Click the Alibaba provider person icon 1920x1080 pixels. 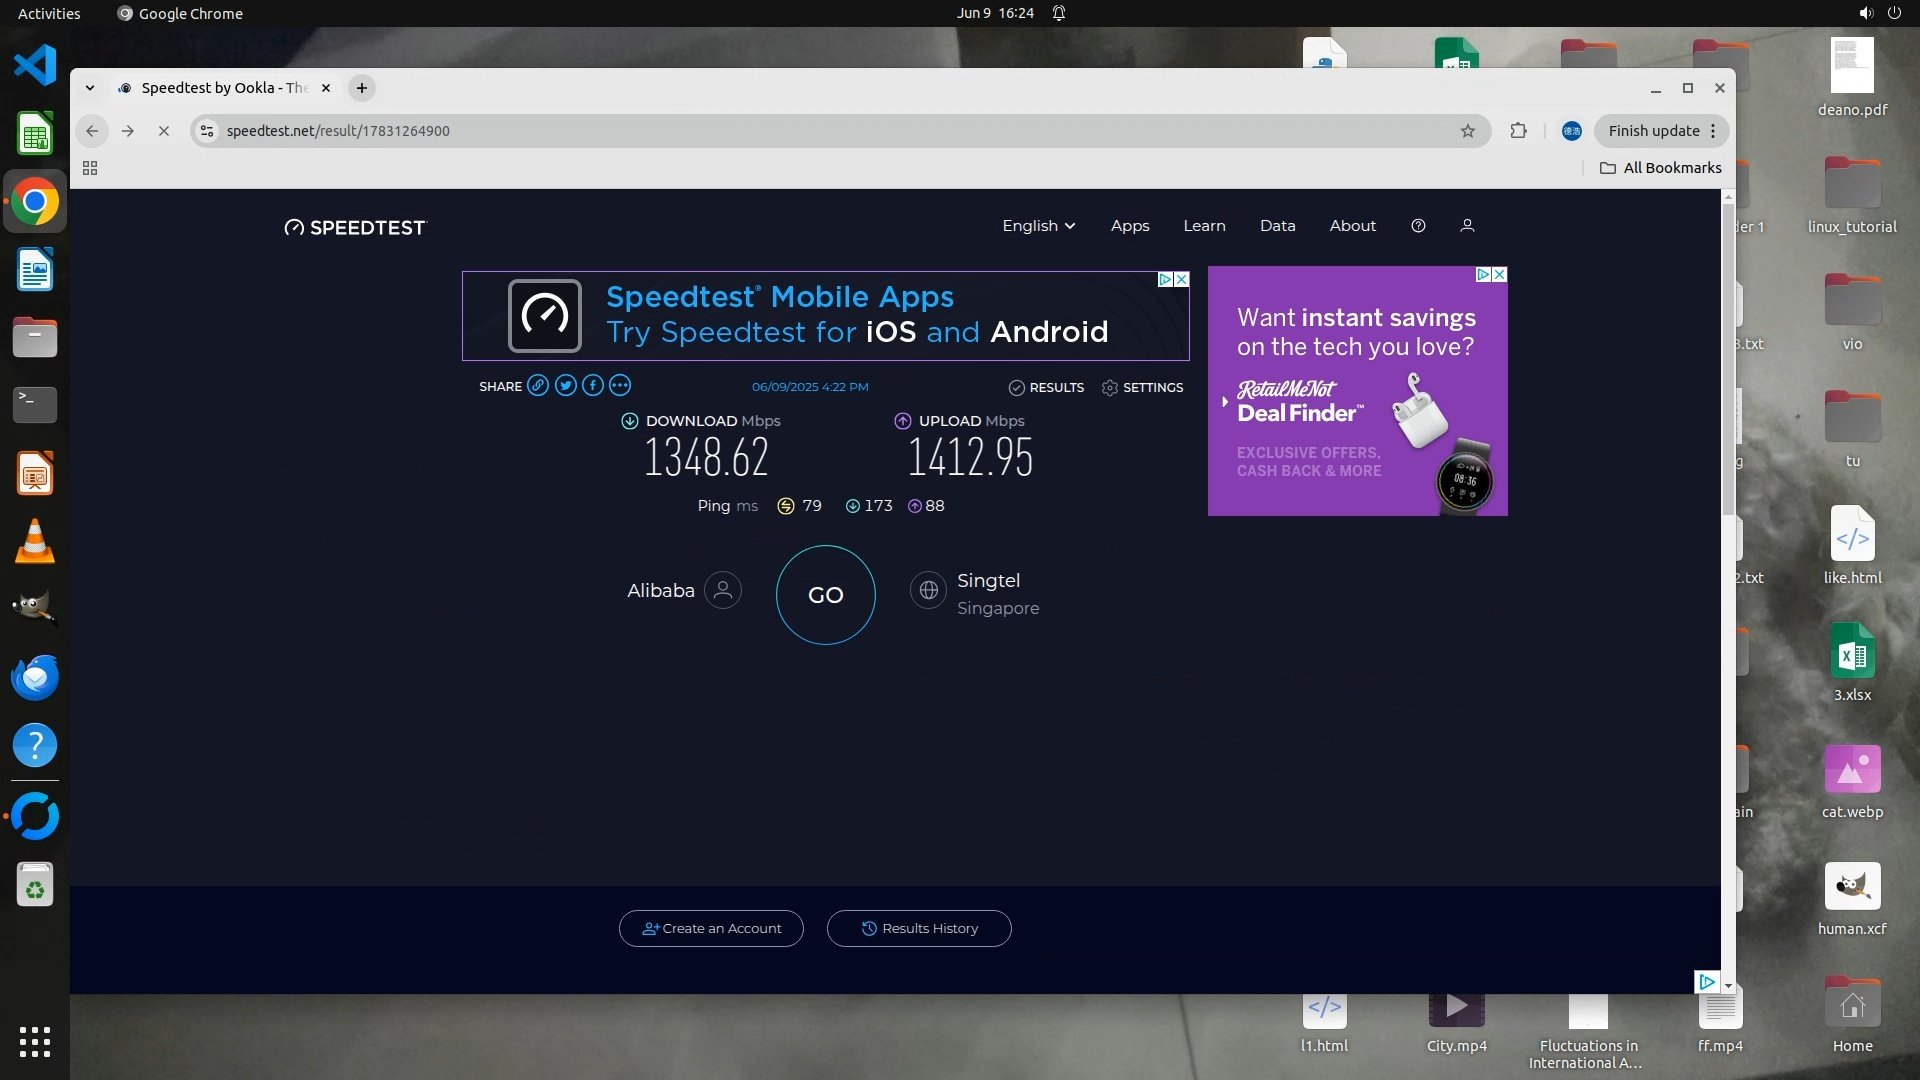coord(723,590)
